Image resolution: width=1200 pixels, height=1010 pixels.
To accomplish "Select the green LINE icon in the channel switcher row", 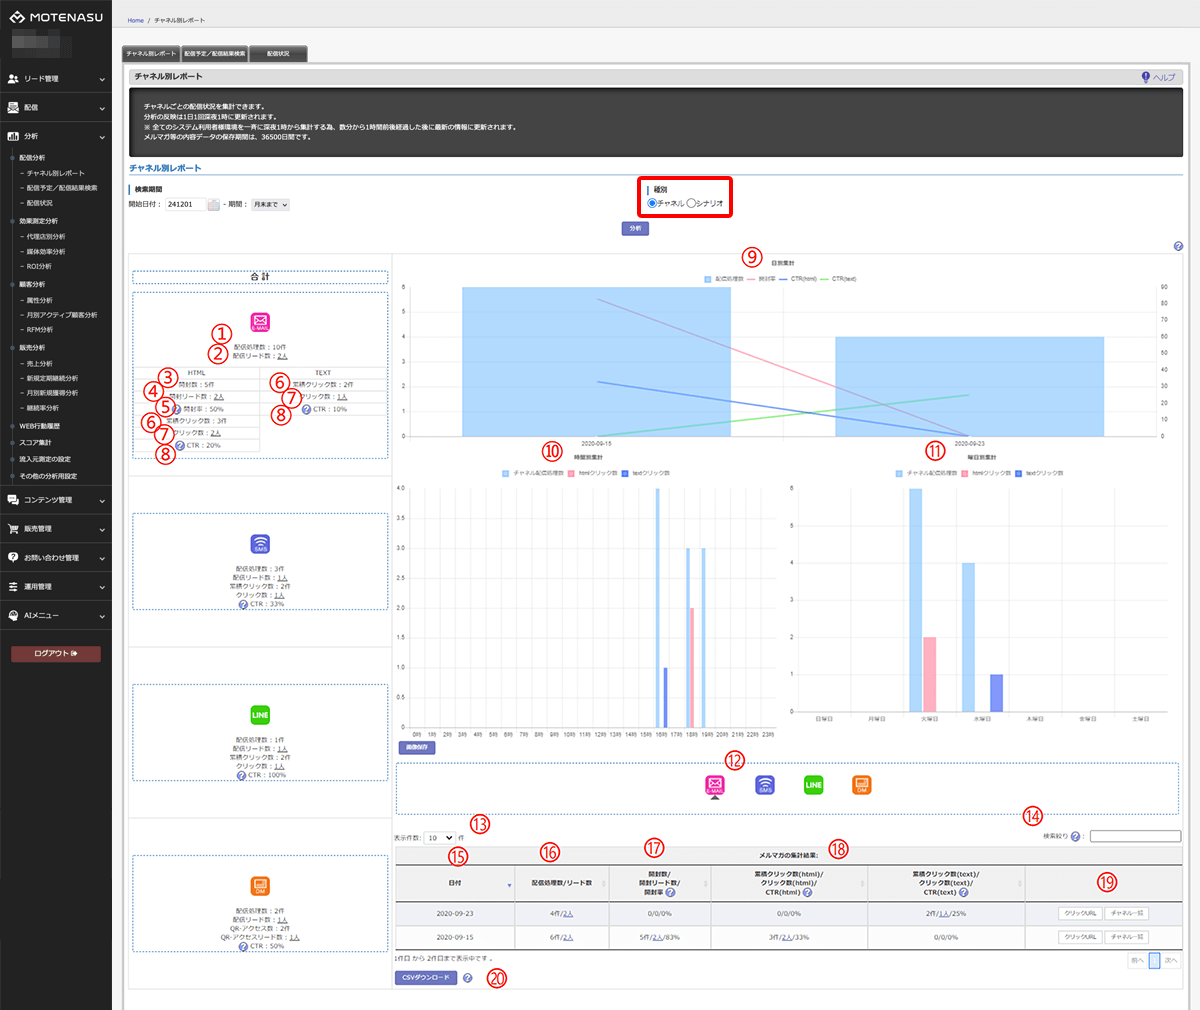I will pyautogui.click(x=814, y=785).
